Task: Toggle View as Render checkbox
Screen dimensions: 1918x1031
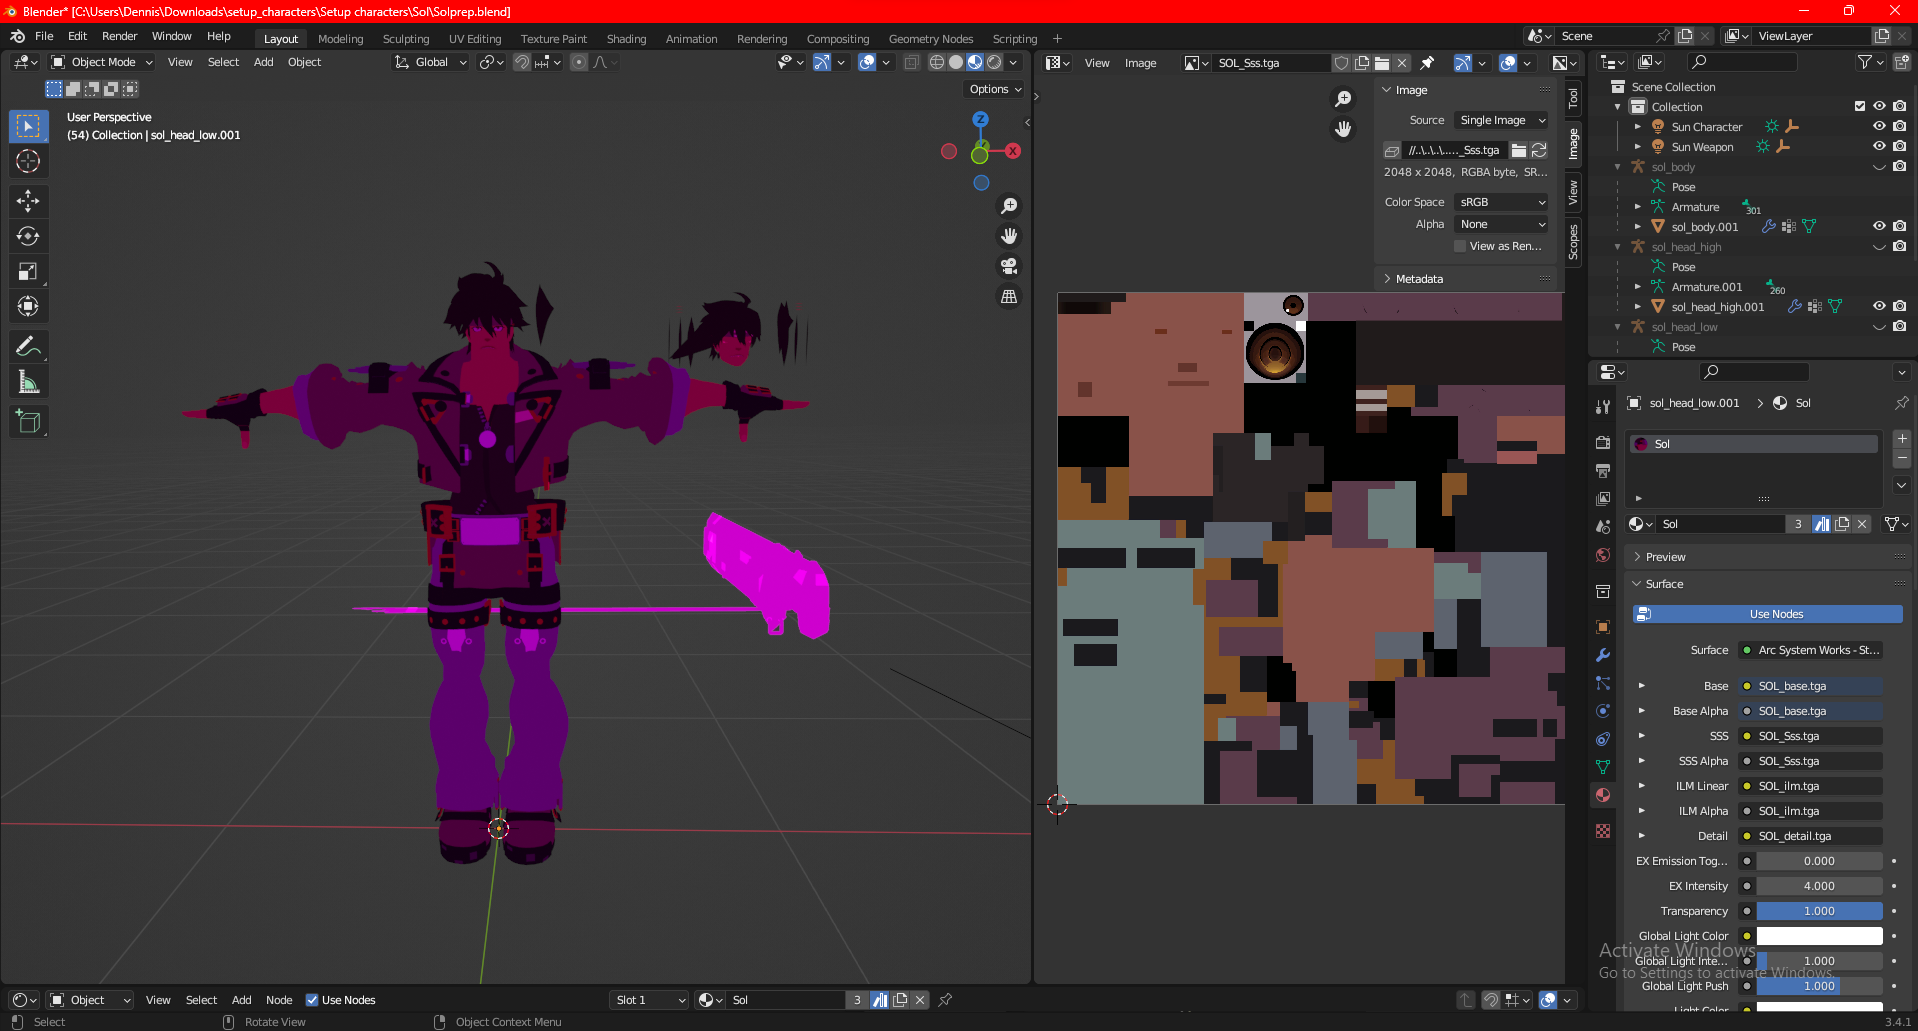Action: coord(1460,246)
